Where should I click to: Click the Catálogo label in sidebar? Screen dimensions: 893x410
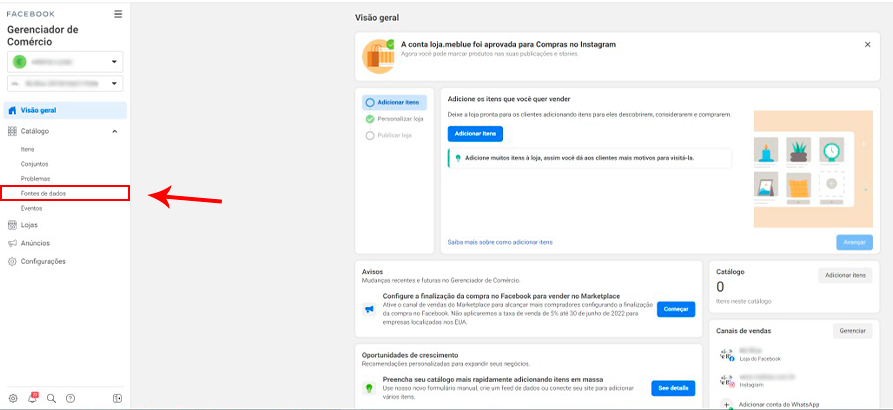(x=35, y=131)
